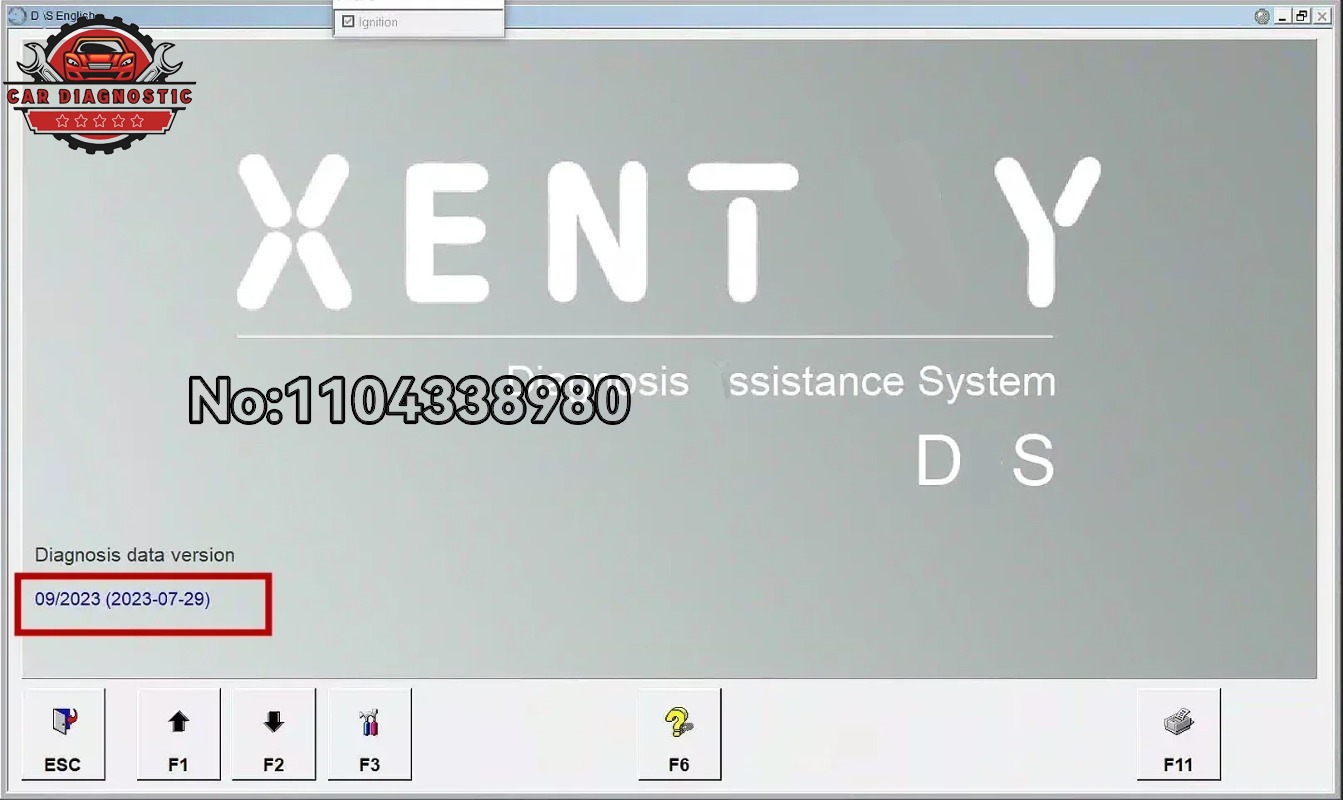The width and height of the screenshot is (1343, 800).
Task: Click the F11 print button
Action: [x=1178, y=734]
